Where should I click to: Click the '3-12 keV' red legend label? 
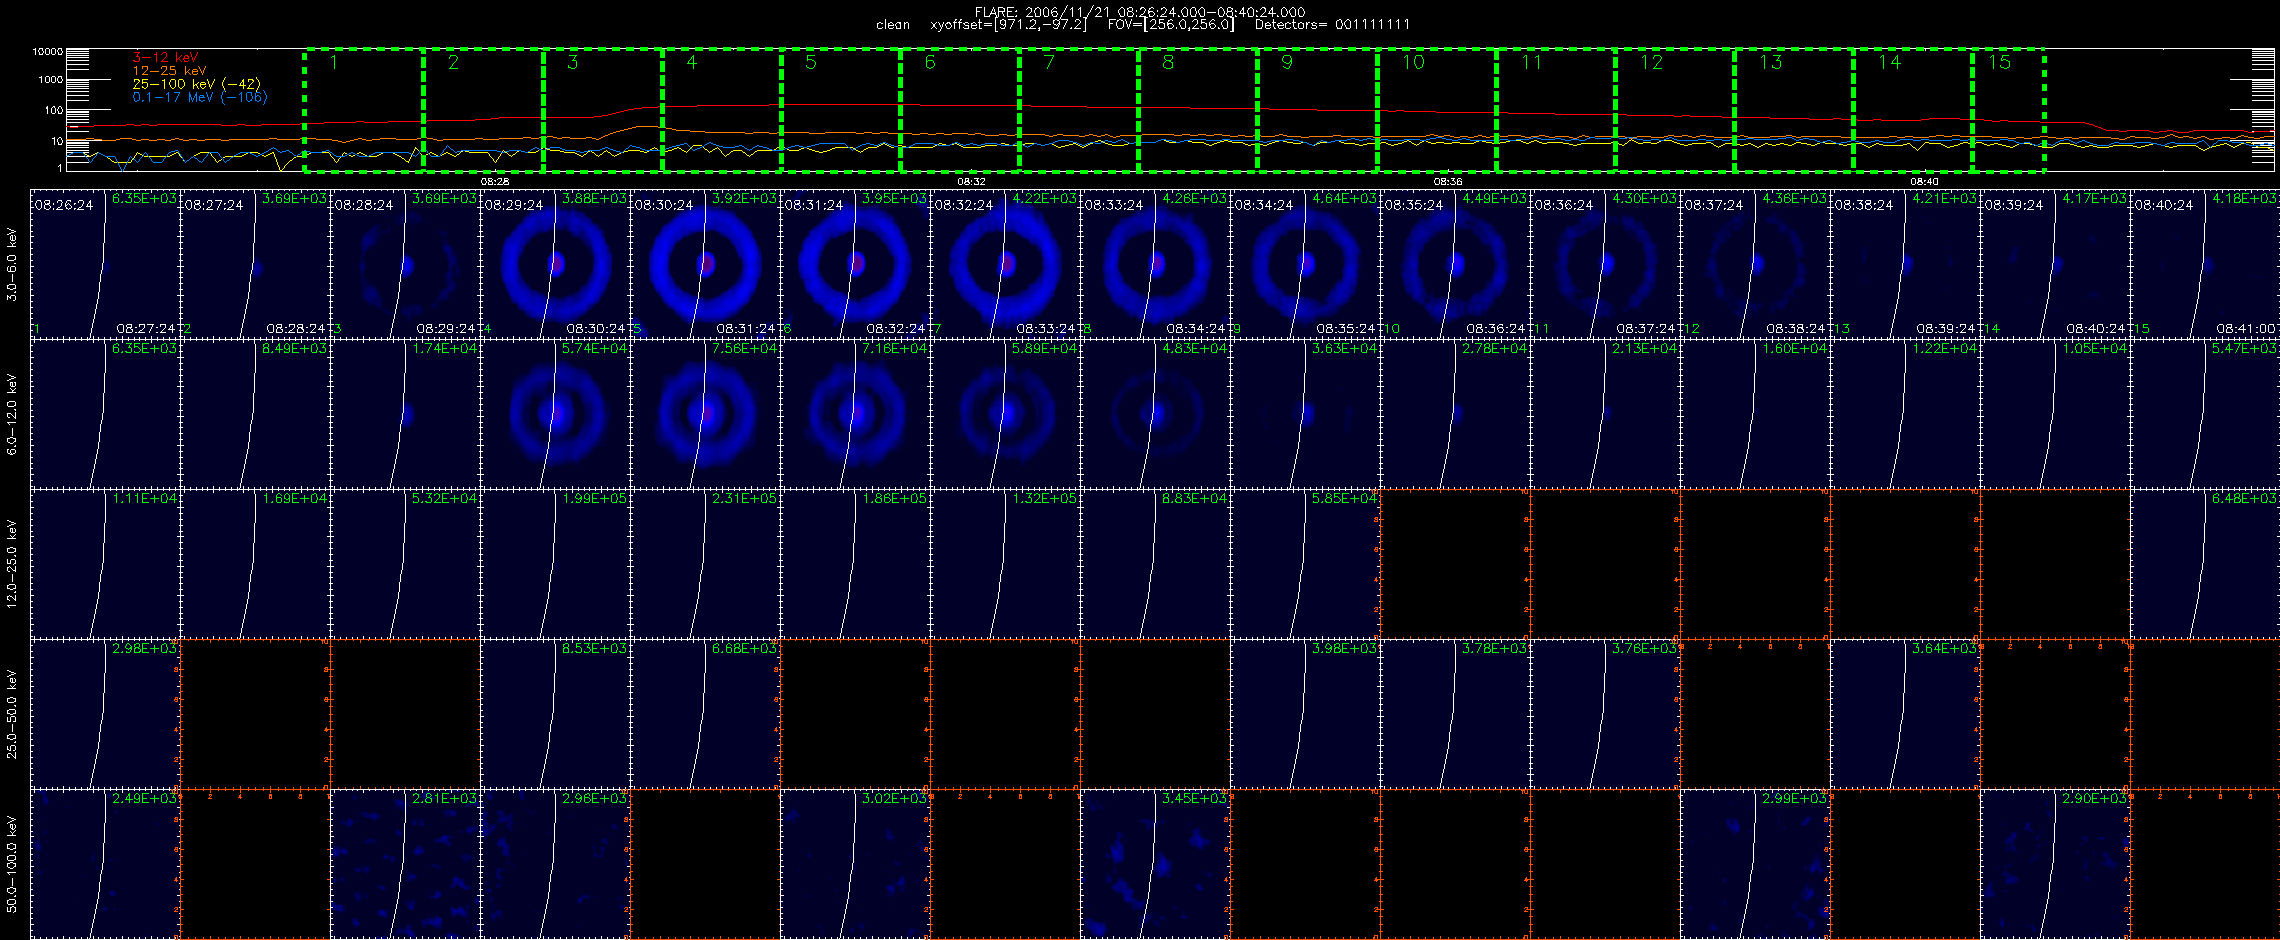coord(165,58)
